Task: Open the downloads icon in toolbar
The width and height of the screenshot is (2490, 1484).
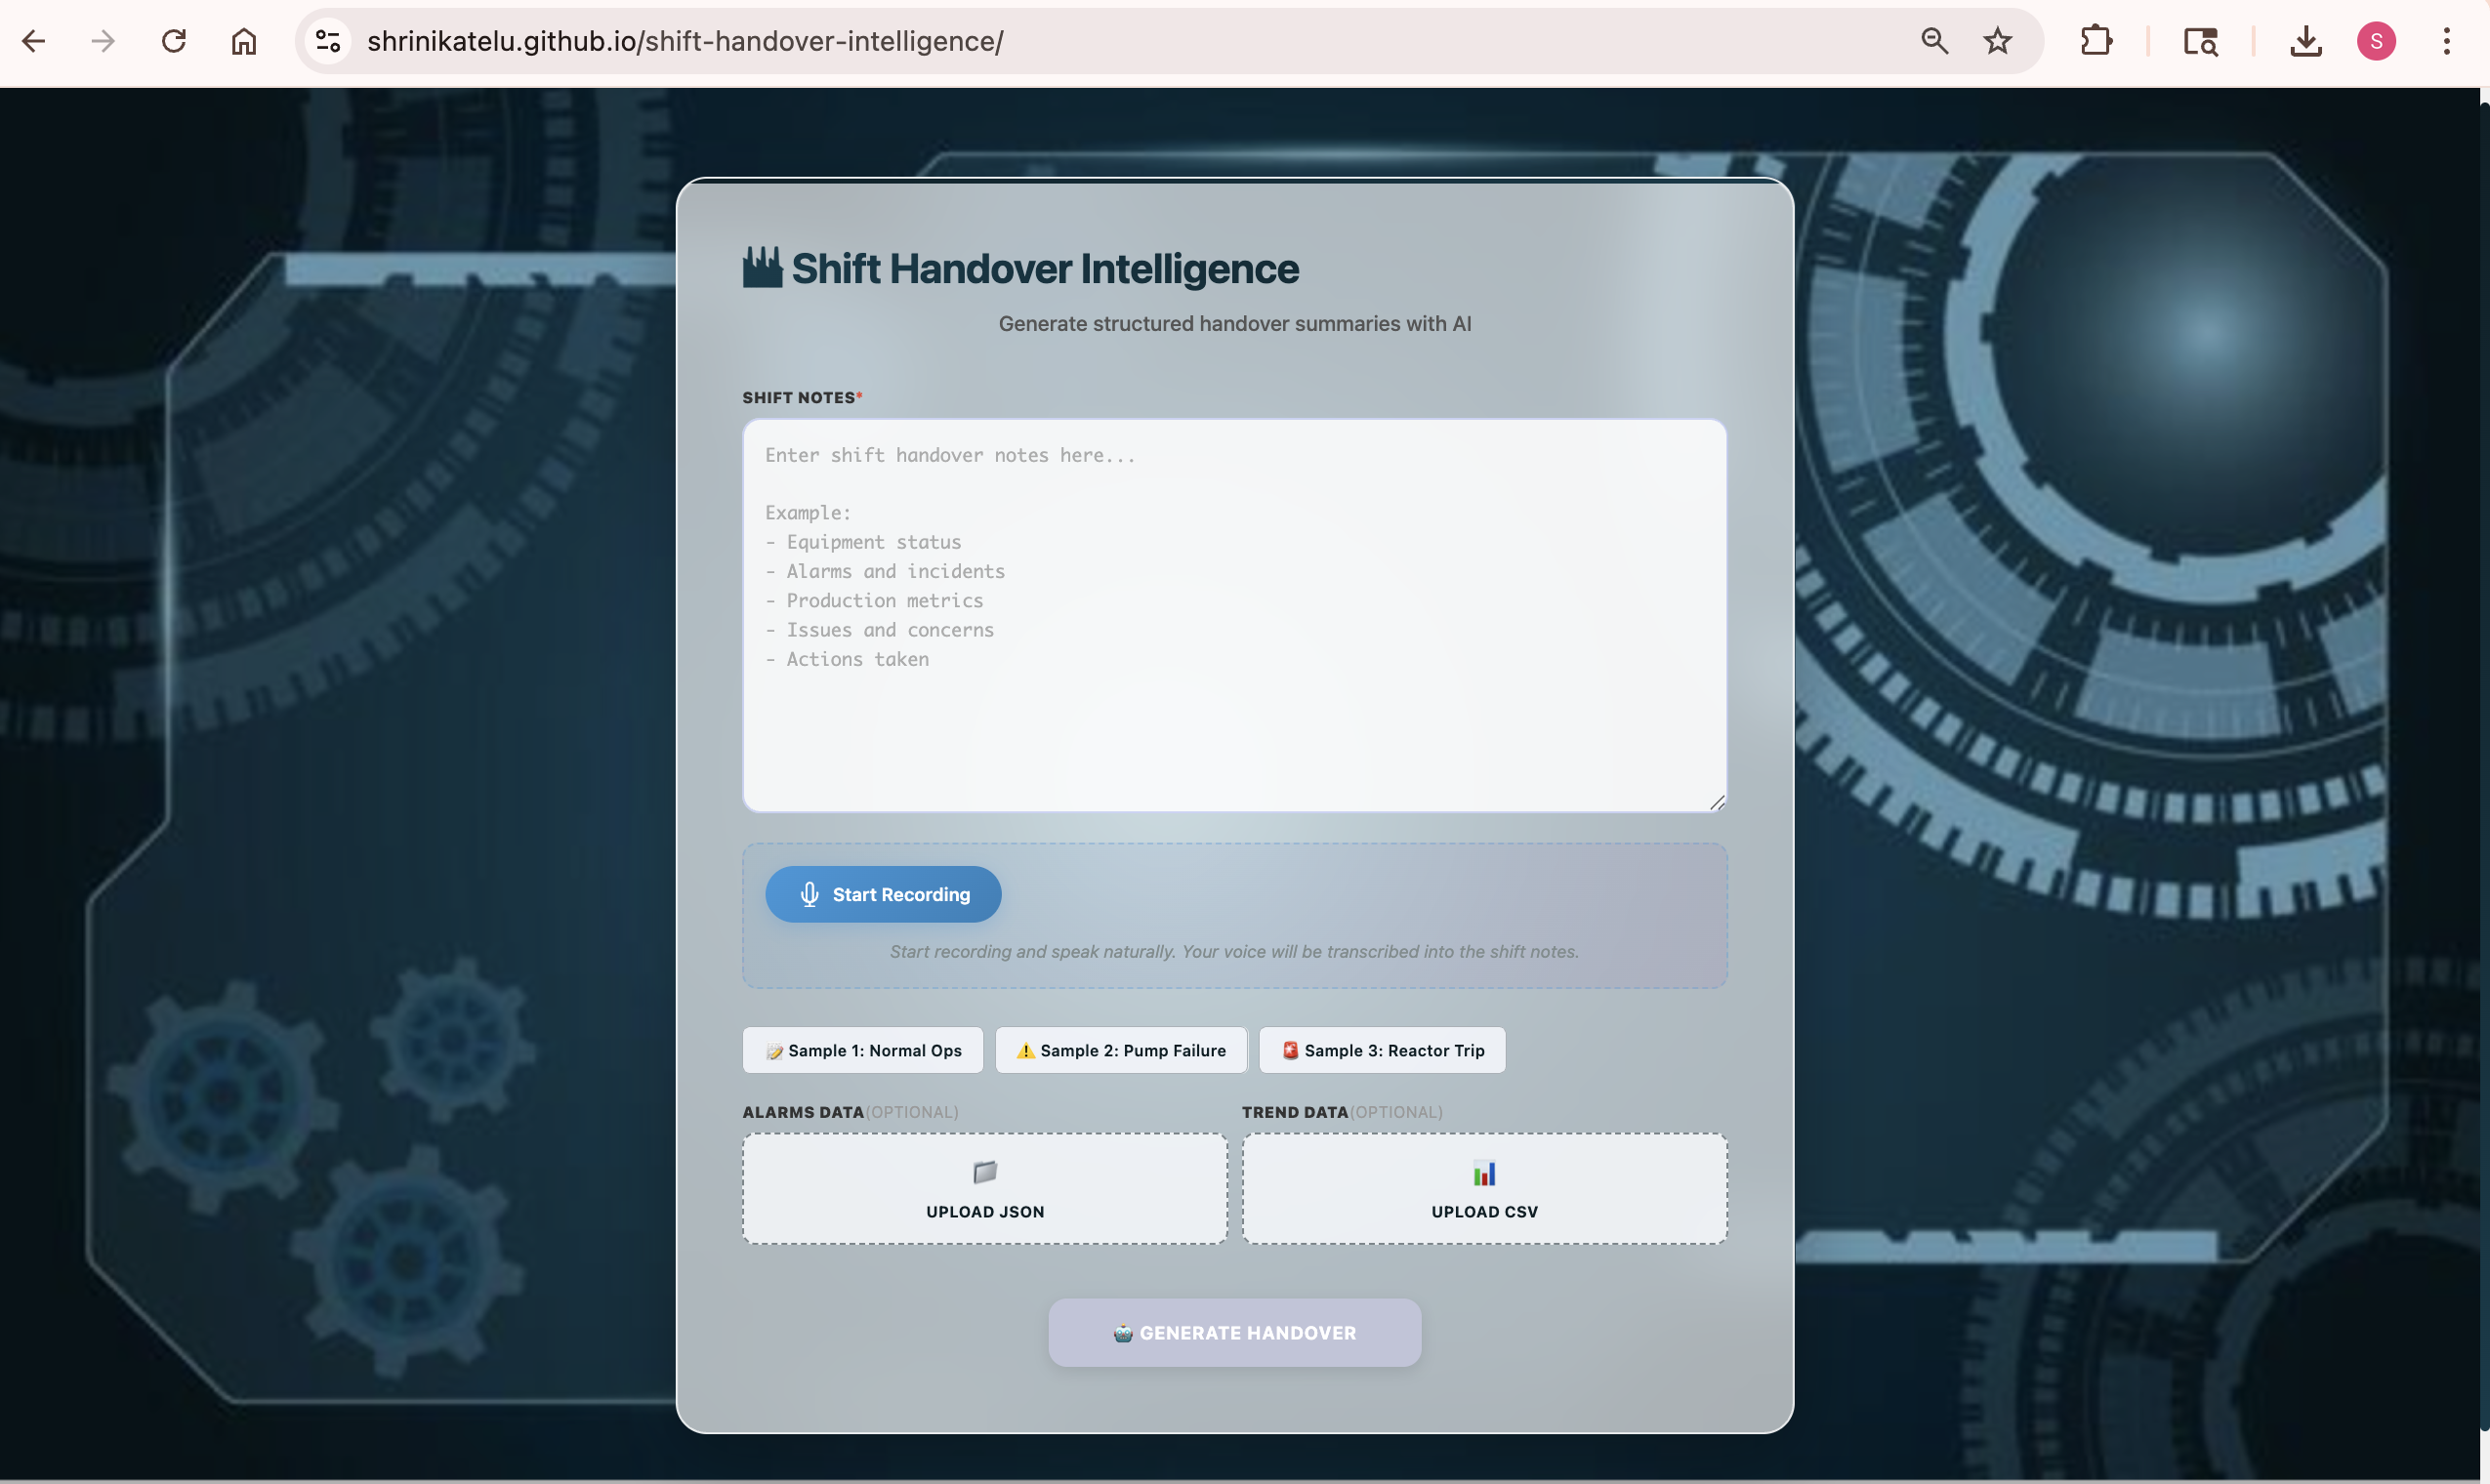Action: (x=2305, y=41)
